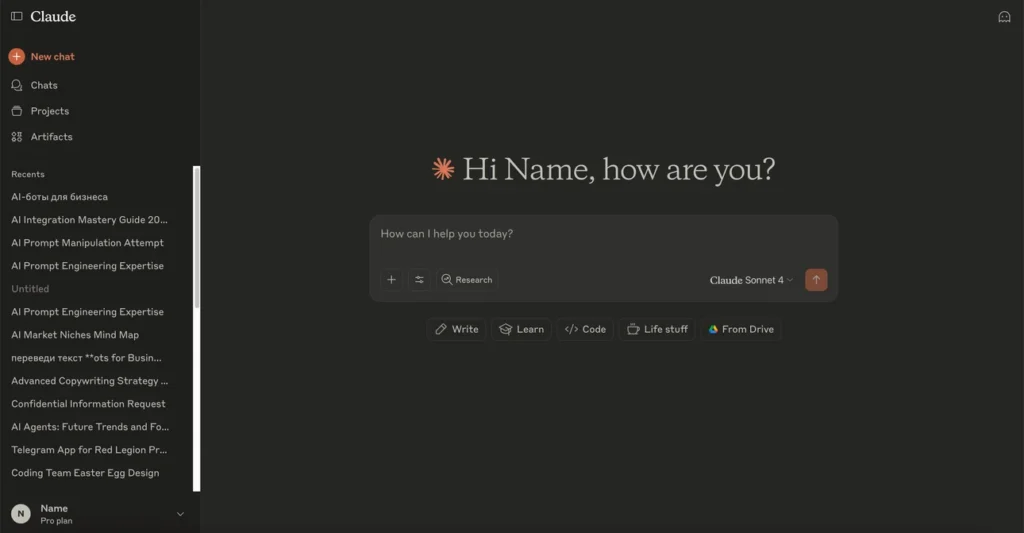Open the search and tools sliders icon
Screen dimensions: 1024x533
tap(419, 280)
